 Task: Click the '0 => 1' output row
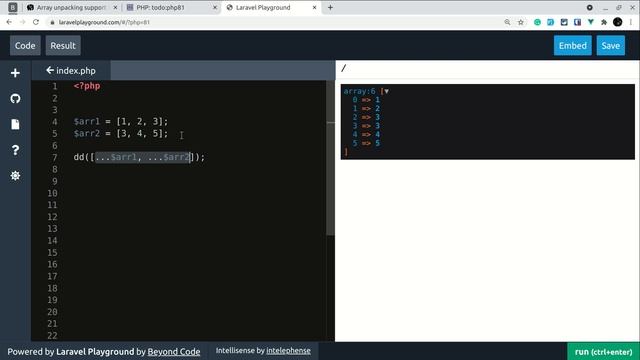(366, 100)
